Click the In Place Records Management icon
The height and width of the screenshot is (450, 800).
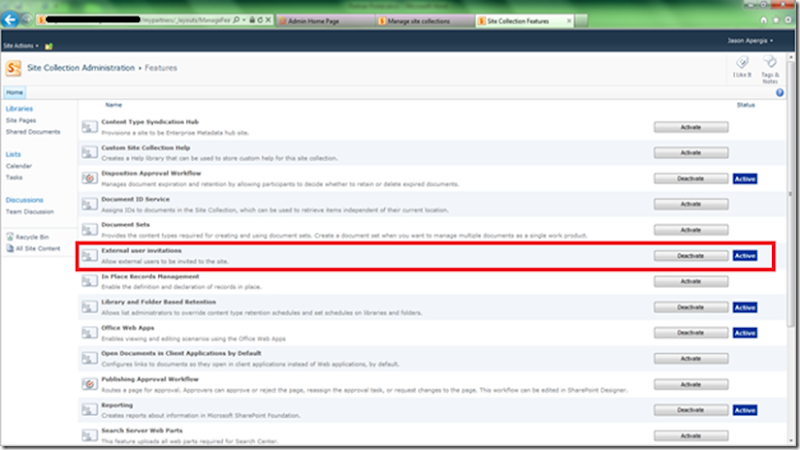pyautogui.click(x=90, y=281)
